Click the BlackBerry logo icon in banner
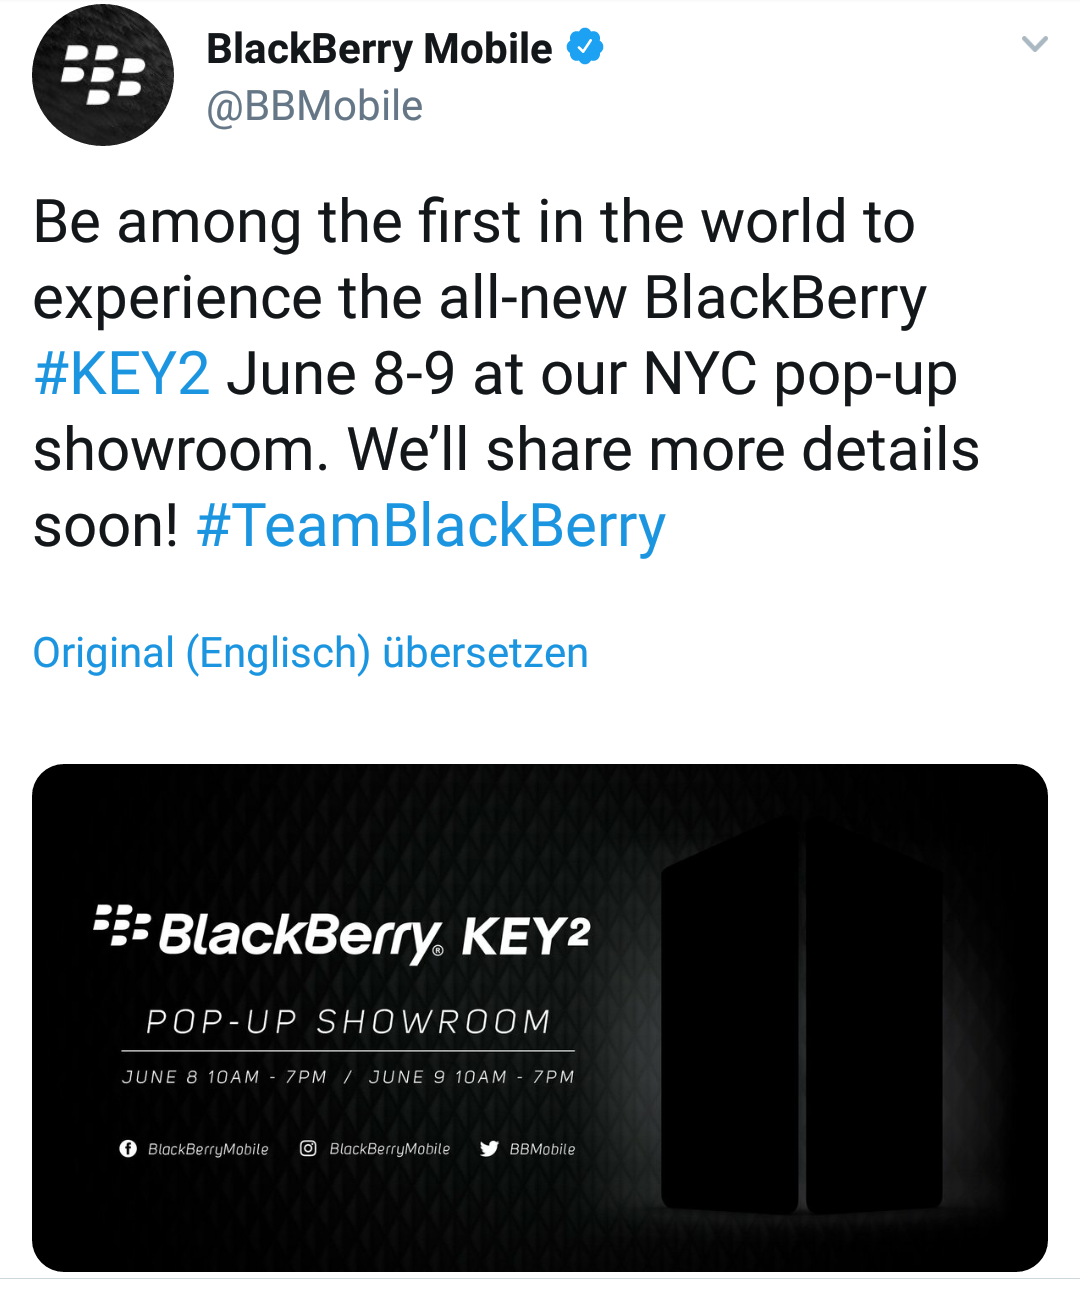The width and height of the screenshot is (1080, 1300). (121, 926)
